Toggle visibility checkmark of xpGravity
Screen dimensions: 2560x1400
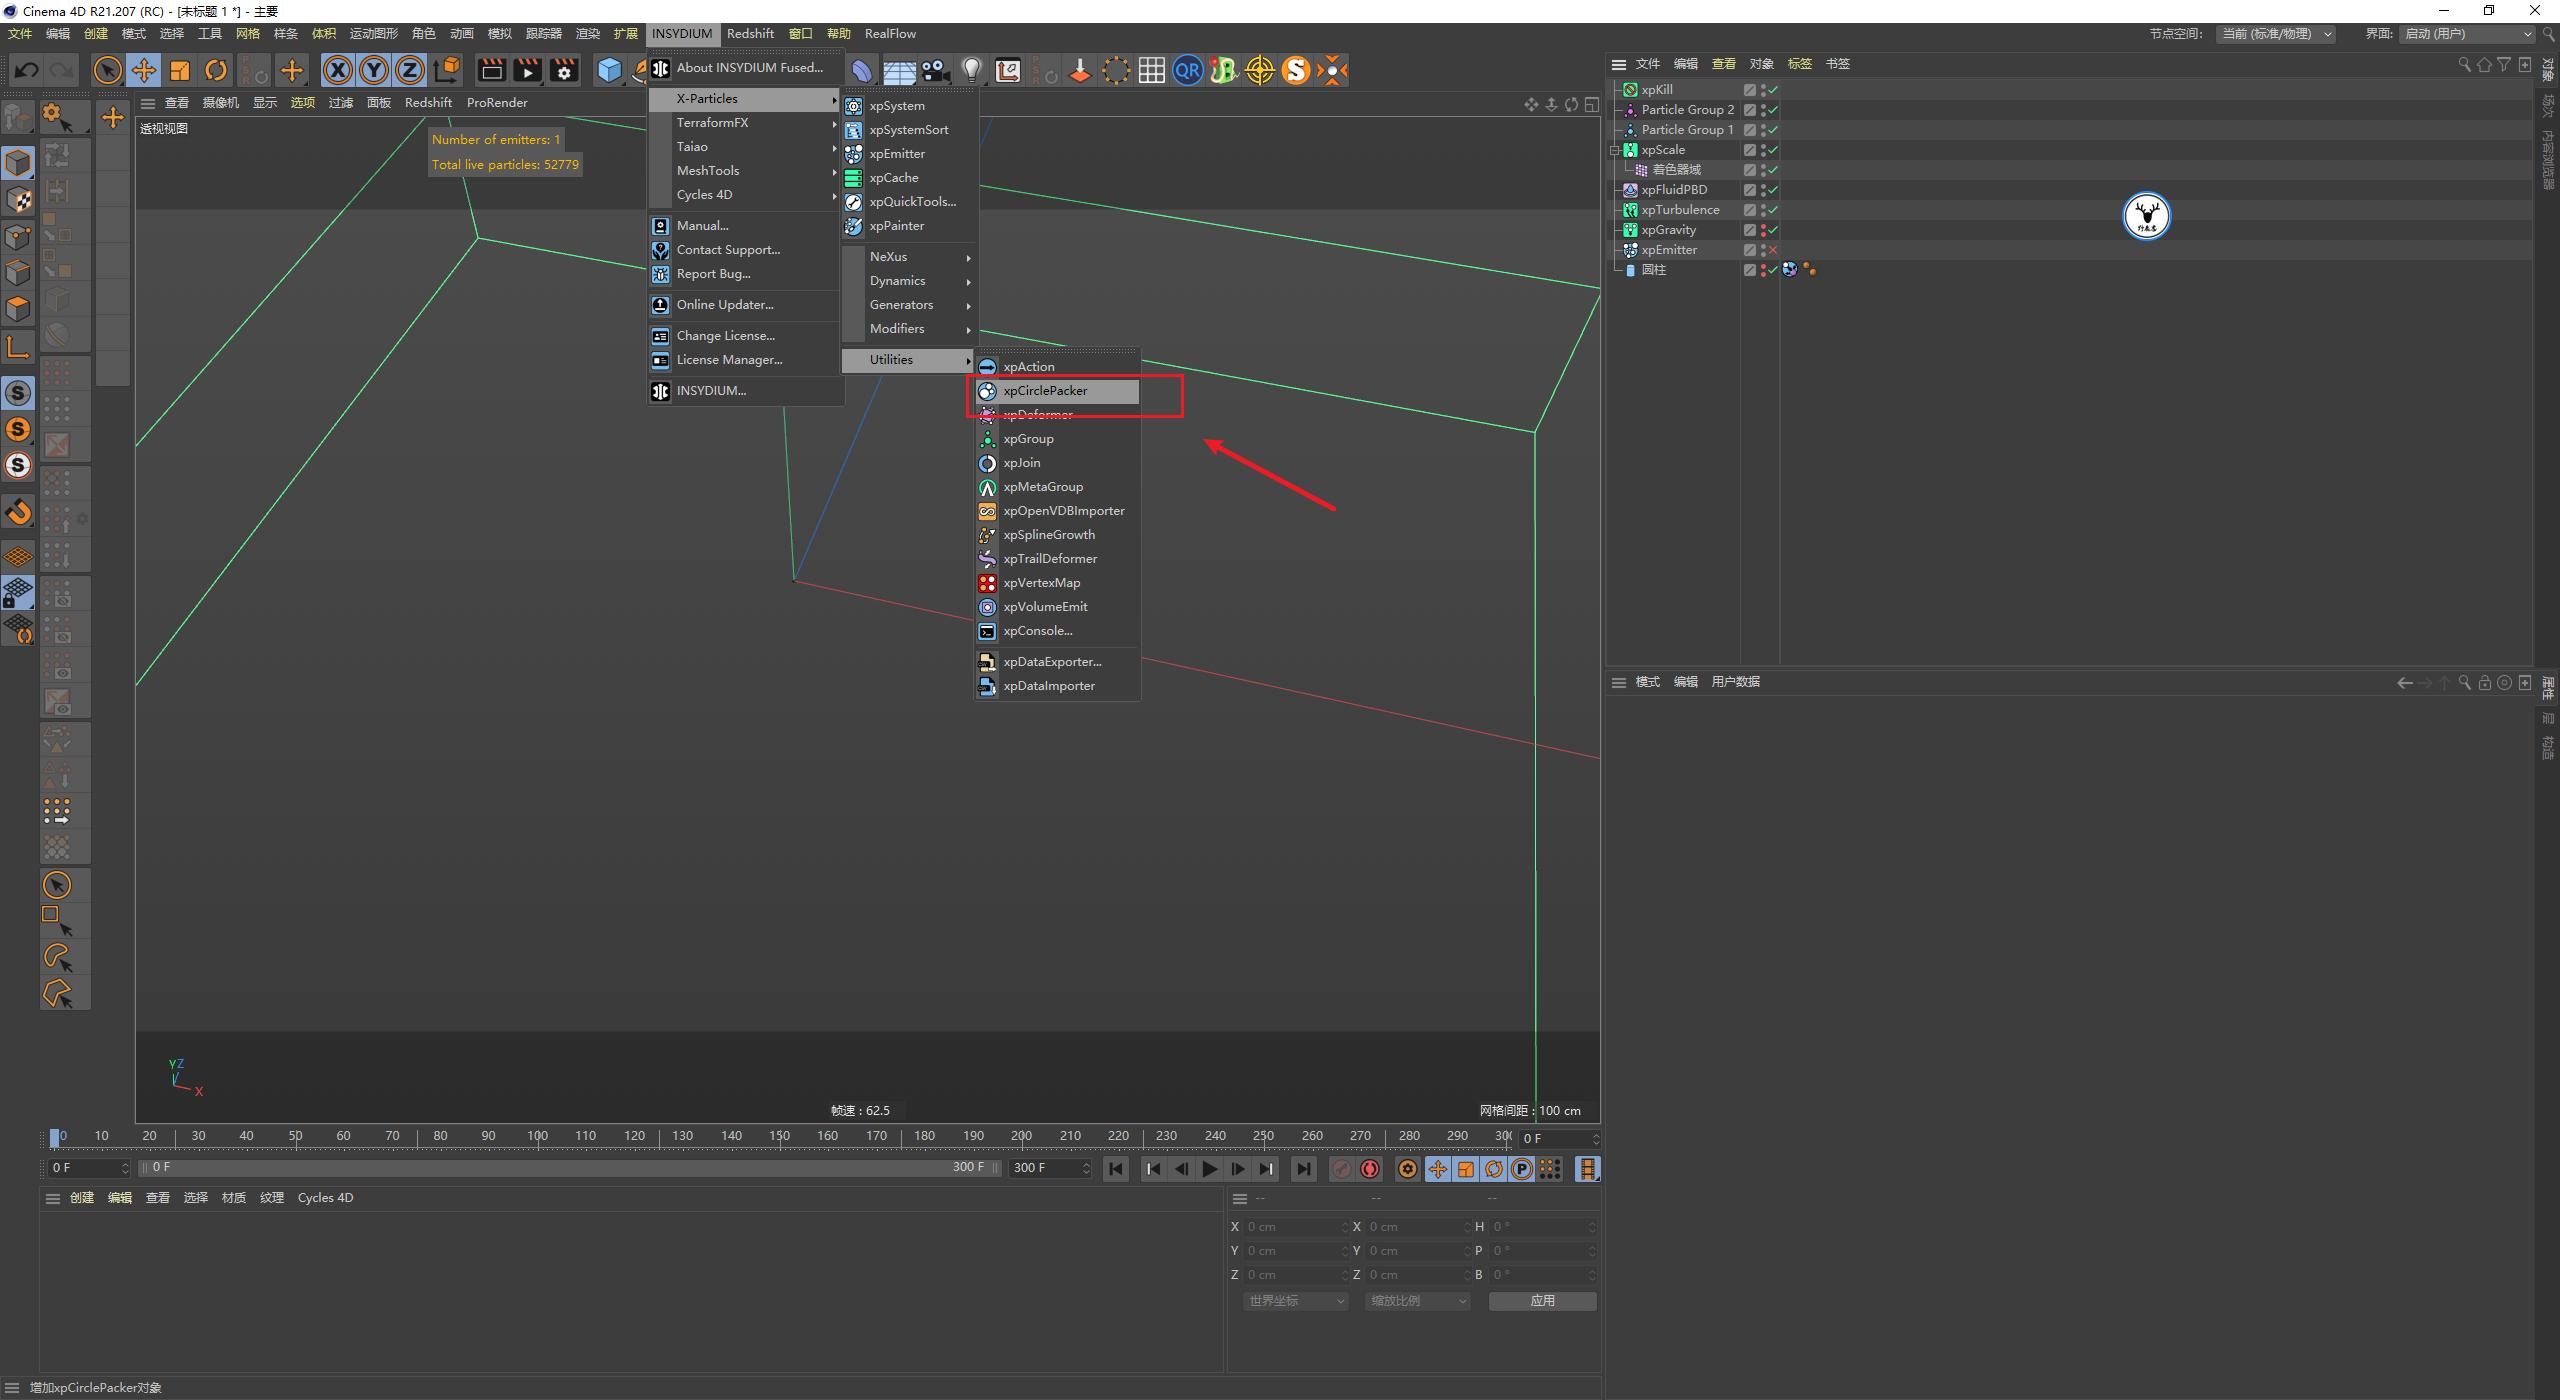coord(1772,230)
